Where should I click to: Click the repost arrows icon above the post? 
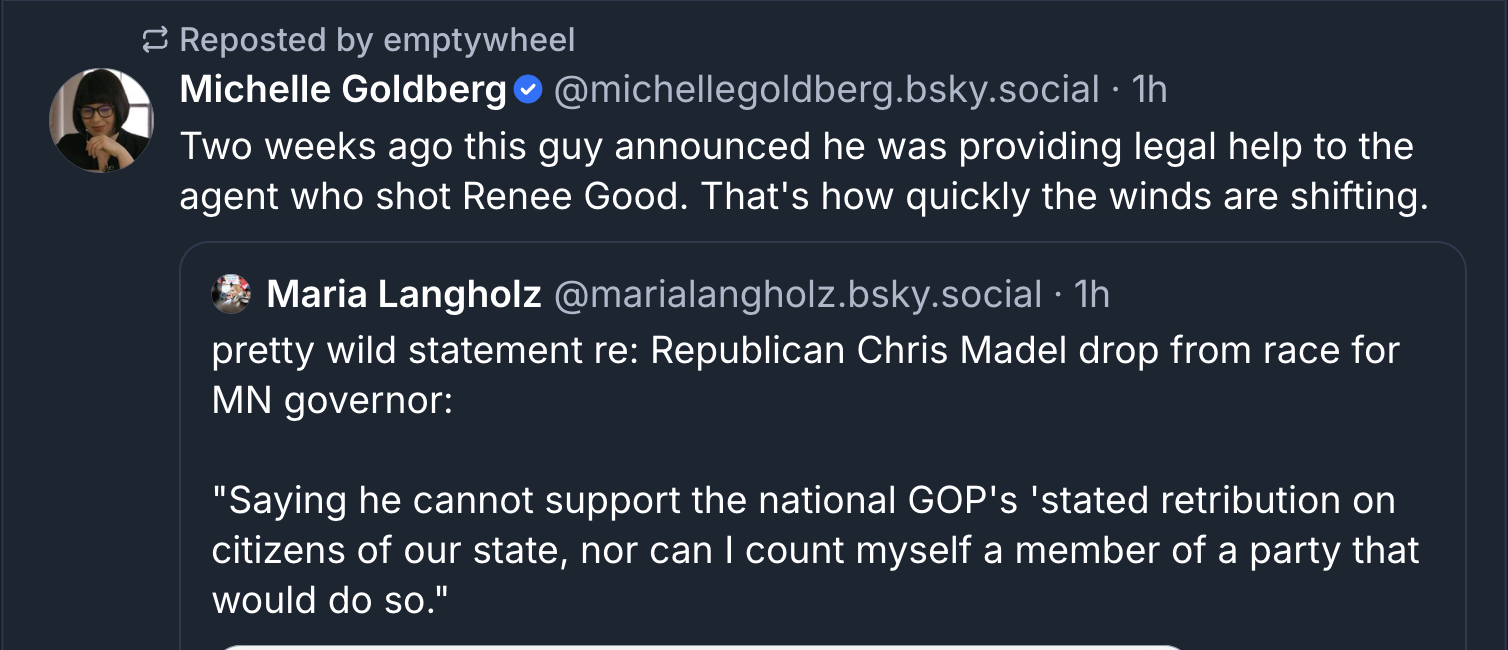point(155,41)
